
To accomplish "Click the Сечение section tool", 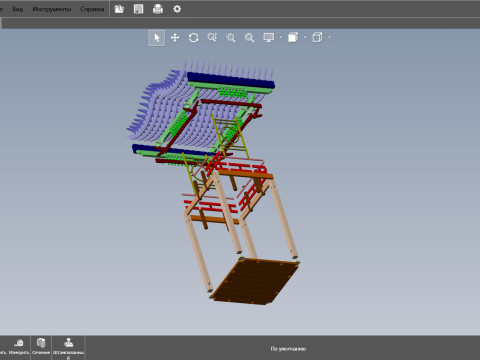I will (41, 347).
